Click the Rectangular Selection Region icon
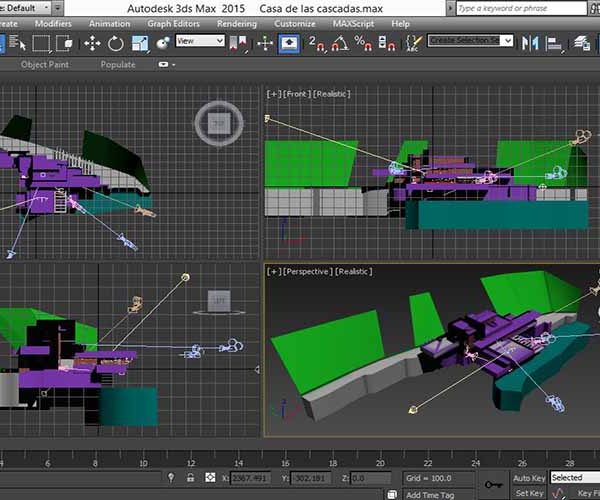Screen dimensions: 600x500 tap(41, 43)
